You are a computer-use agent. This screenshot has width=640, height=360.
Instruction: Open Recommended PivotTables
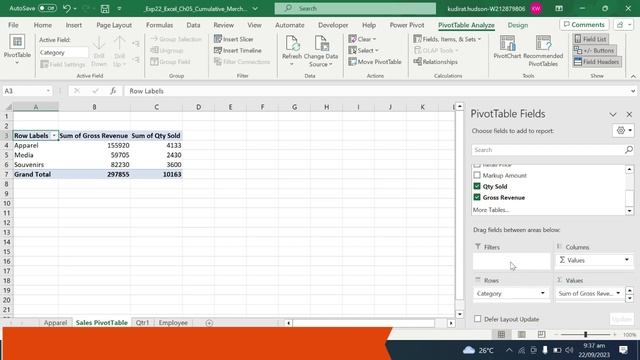coord(543,51)
